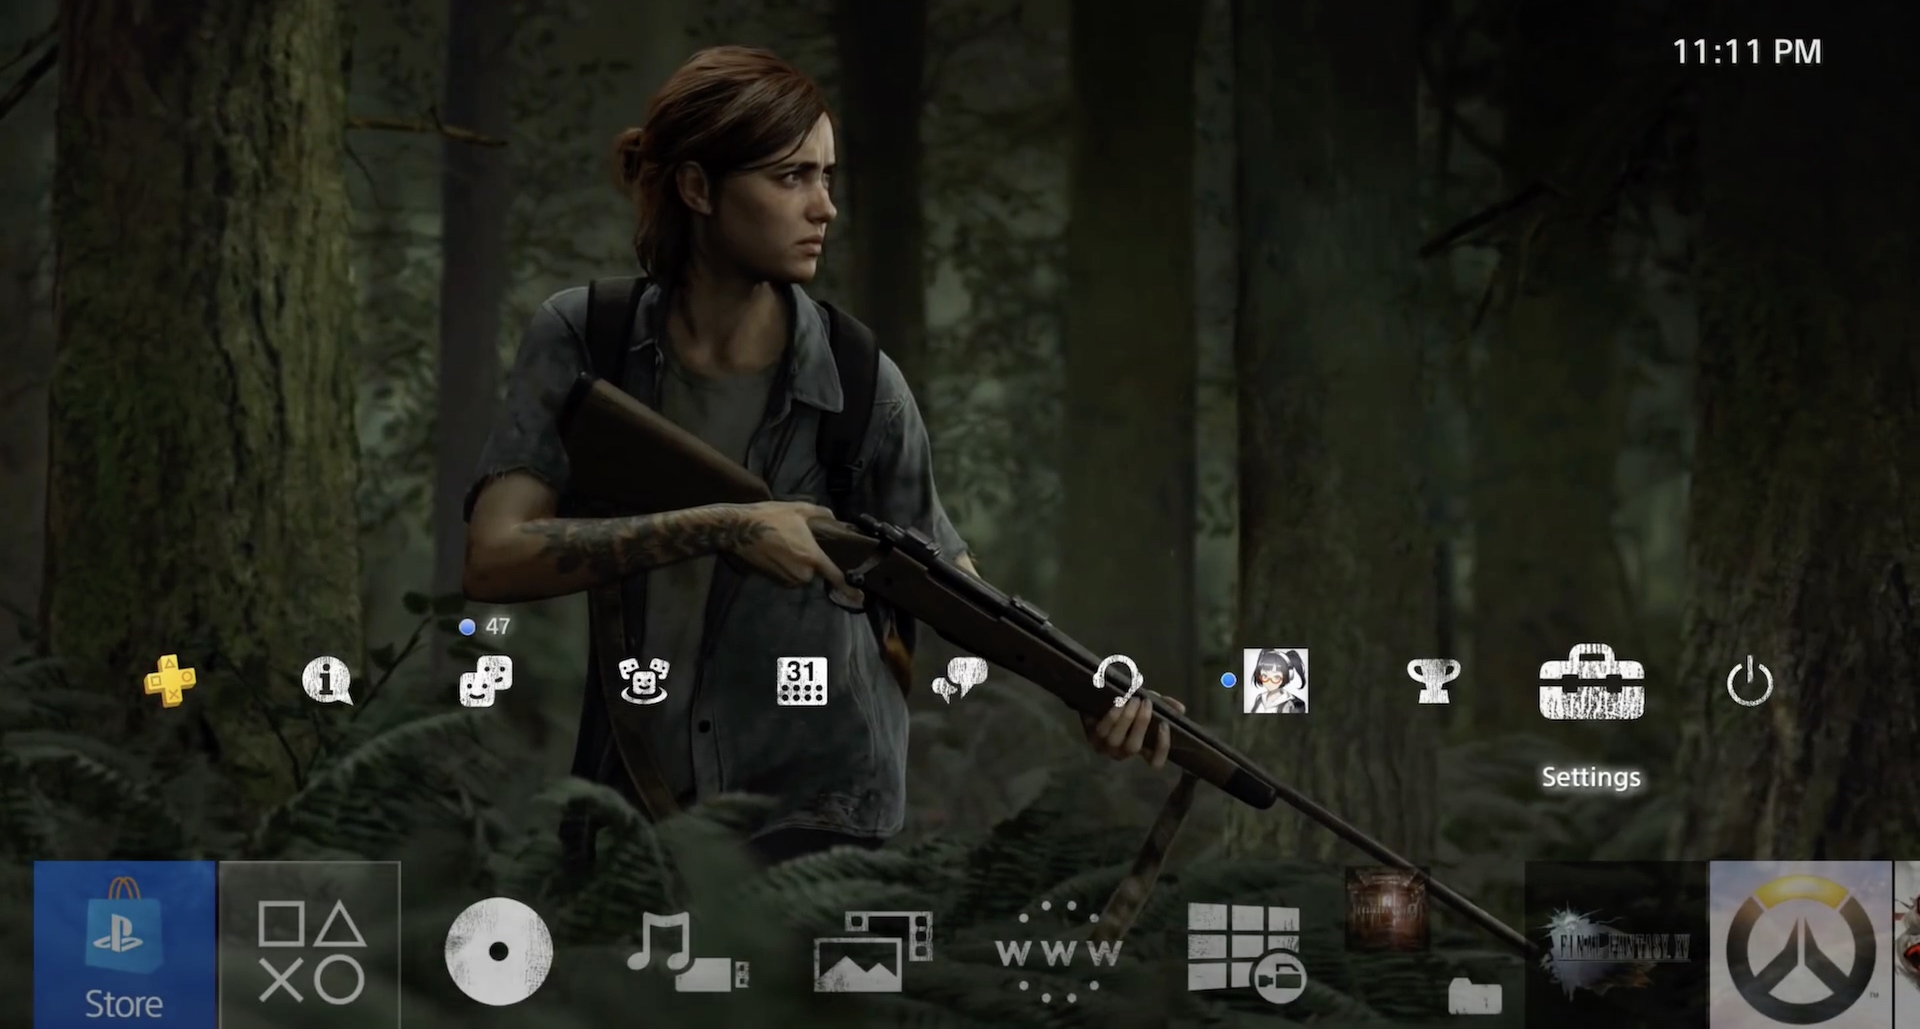Select the disc icon
The height and width of the screenshot is (1029, 1920).
coord(498,951)
